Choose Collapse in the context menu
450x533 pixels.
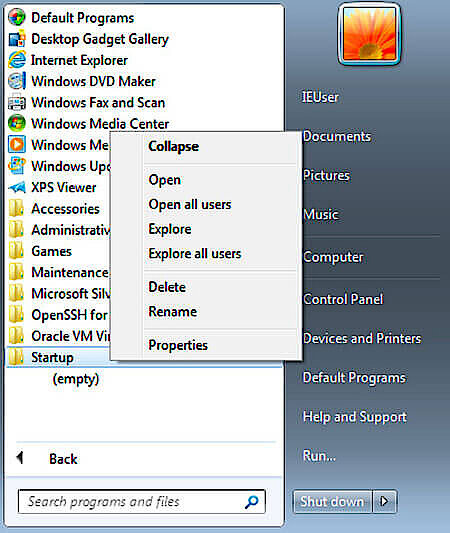(173, 147)
